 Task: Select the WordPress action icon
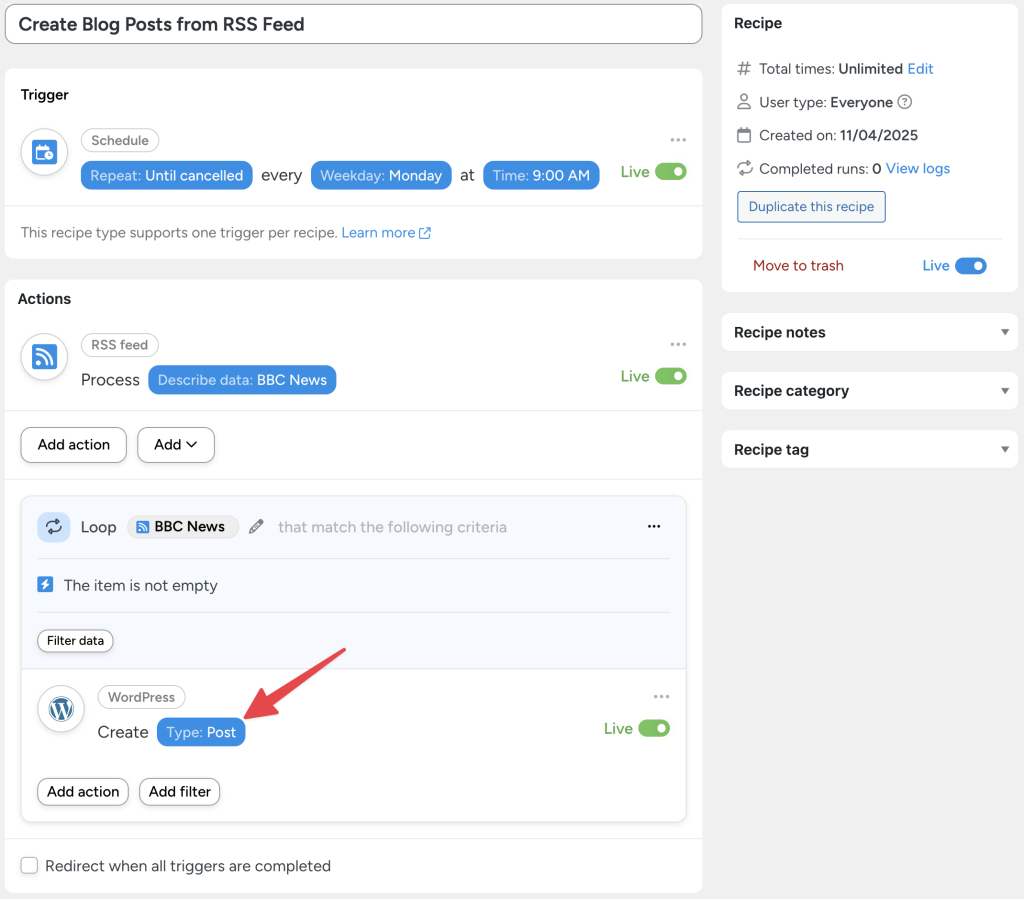pos(60,709)
